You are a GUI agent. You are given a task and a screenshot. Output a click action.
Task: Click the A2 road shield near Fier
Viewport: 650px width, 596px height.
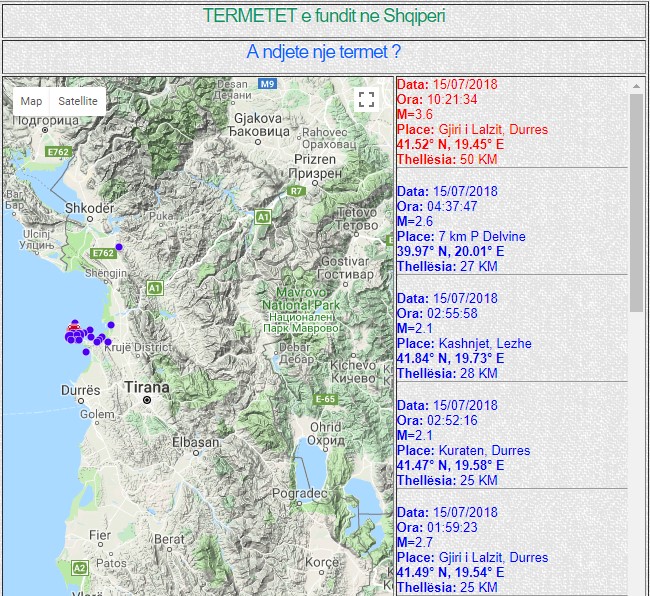point(78,568)
